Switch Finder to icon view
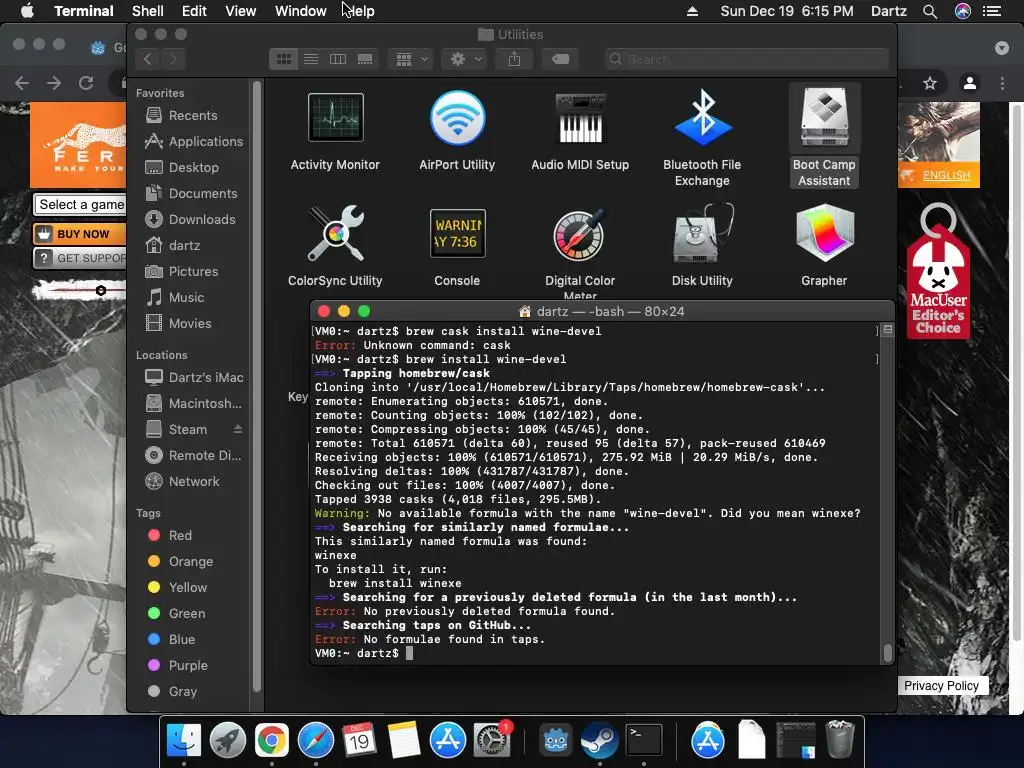The height and width of the screenshot is (768, 1024). click(x=284, y=59)
